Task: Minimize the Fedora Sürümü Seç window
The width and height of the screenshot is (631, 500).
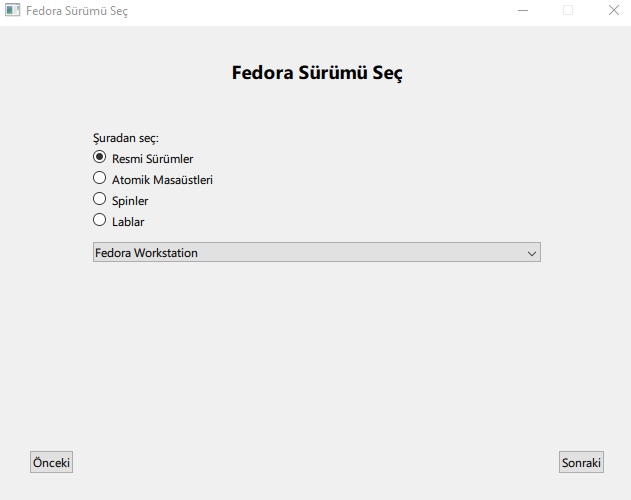Action: [x=523, y=11]
